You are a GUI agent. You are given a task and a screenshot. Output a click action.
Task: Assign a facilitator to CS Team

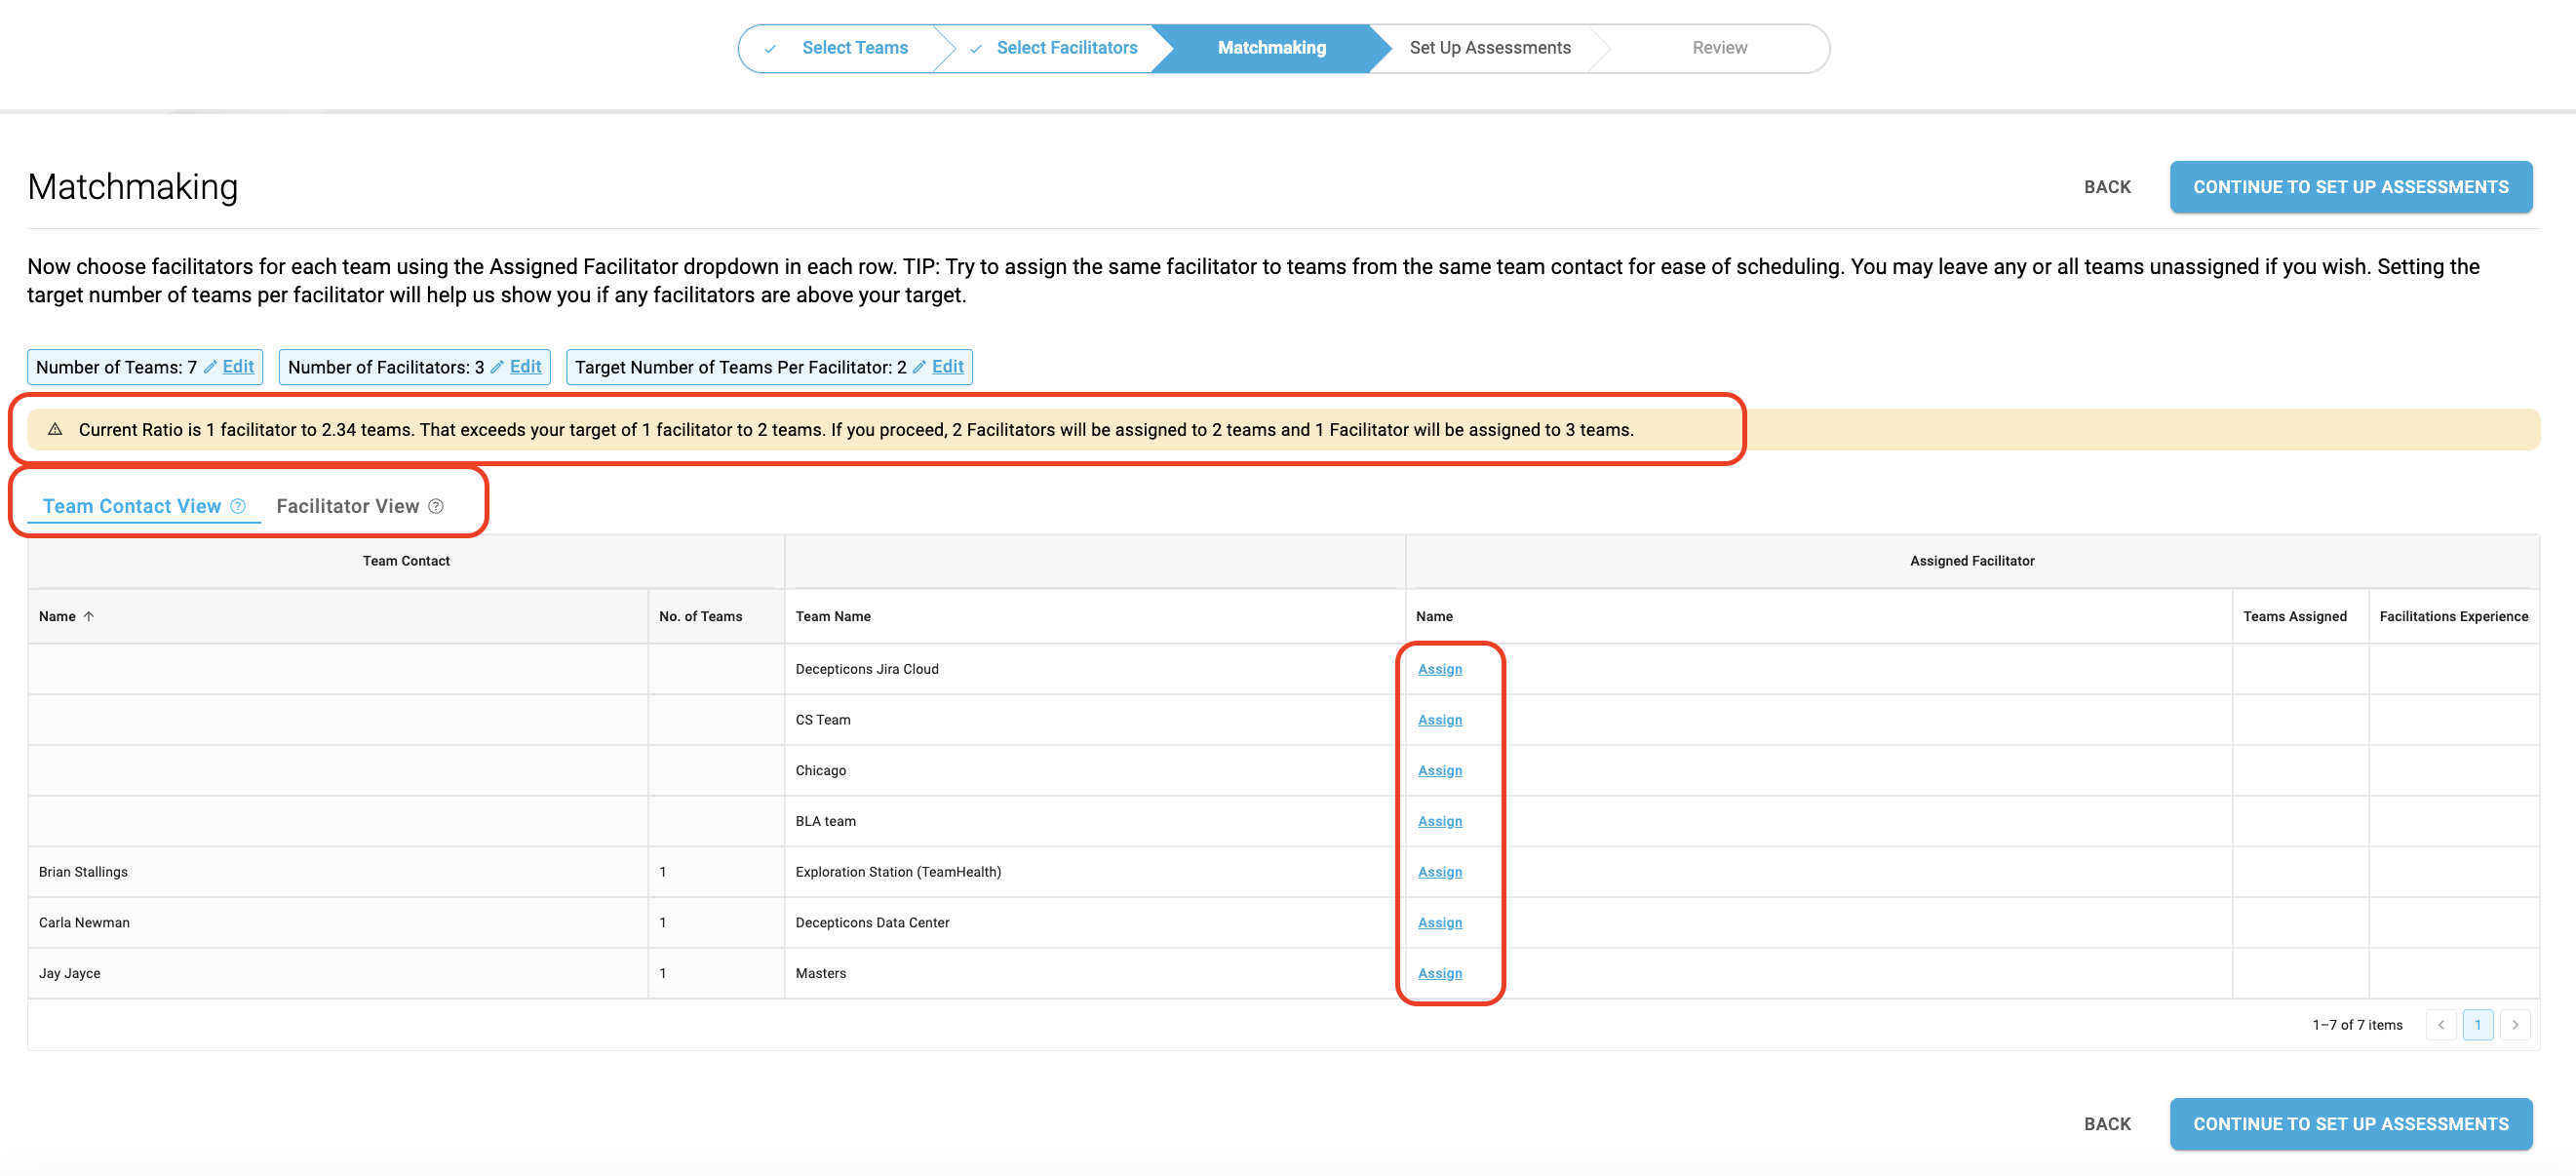coord(1440,720)
